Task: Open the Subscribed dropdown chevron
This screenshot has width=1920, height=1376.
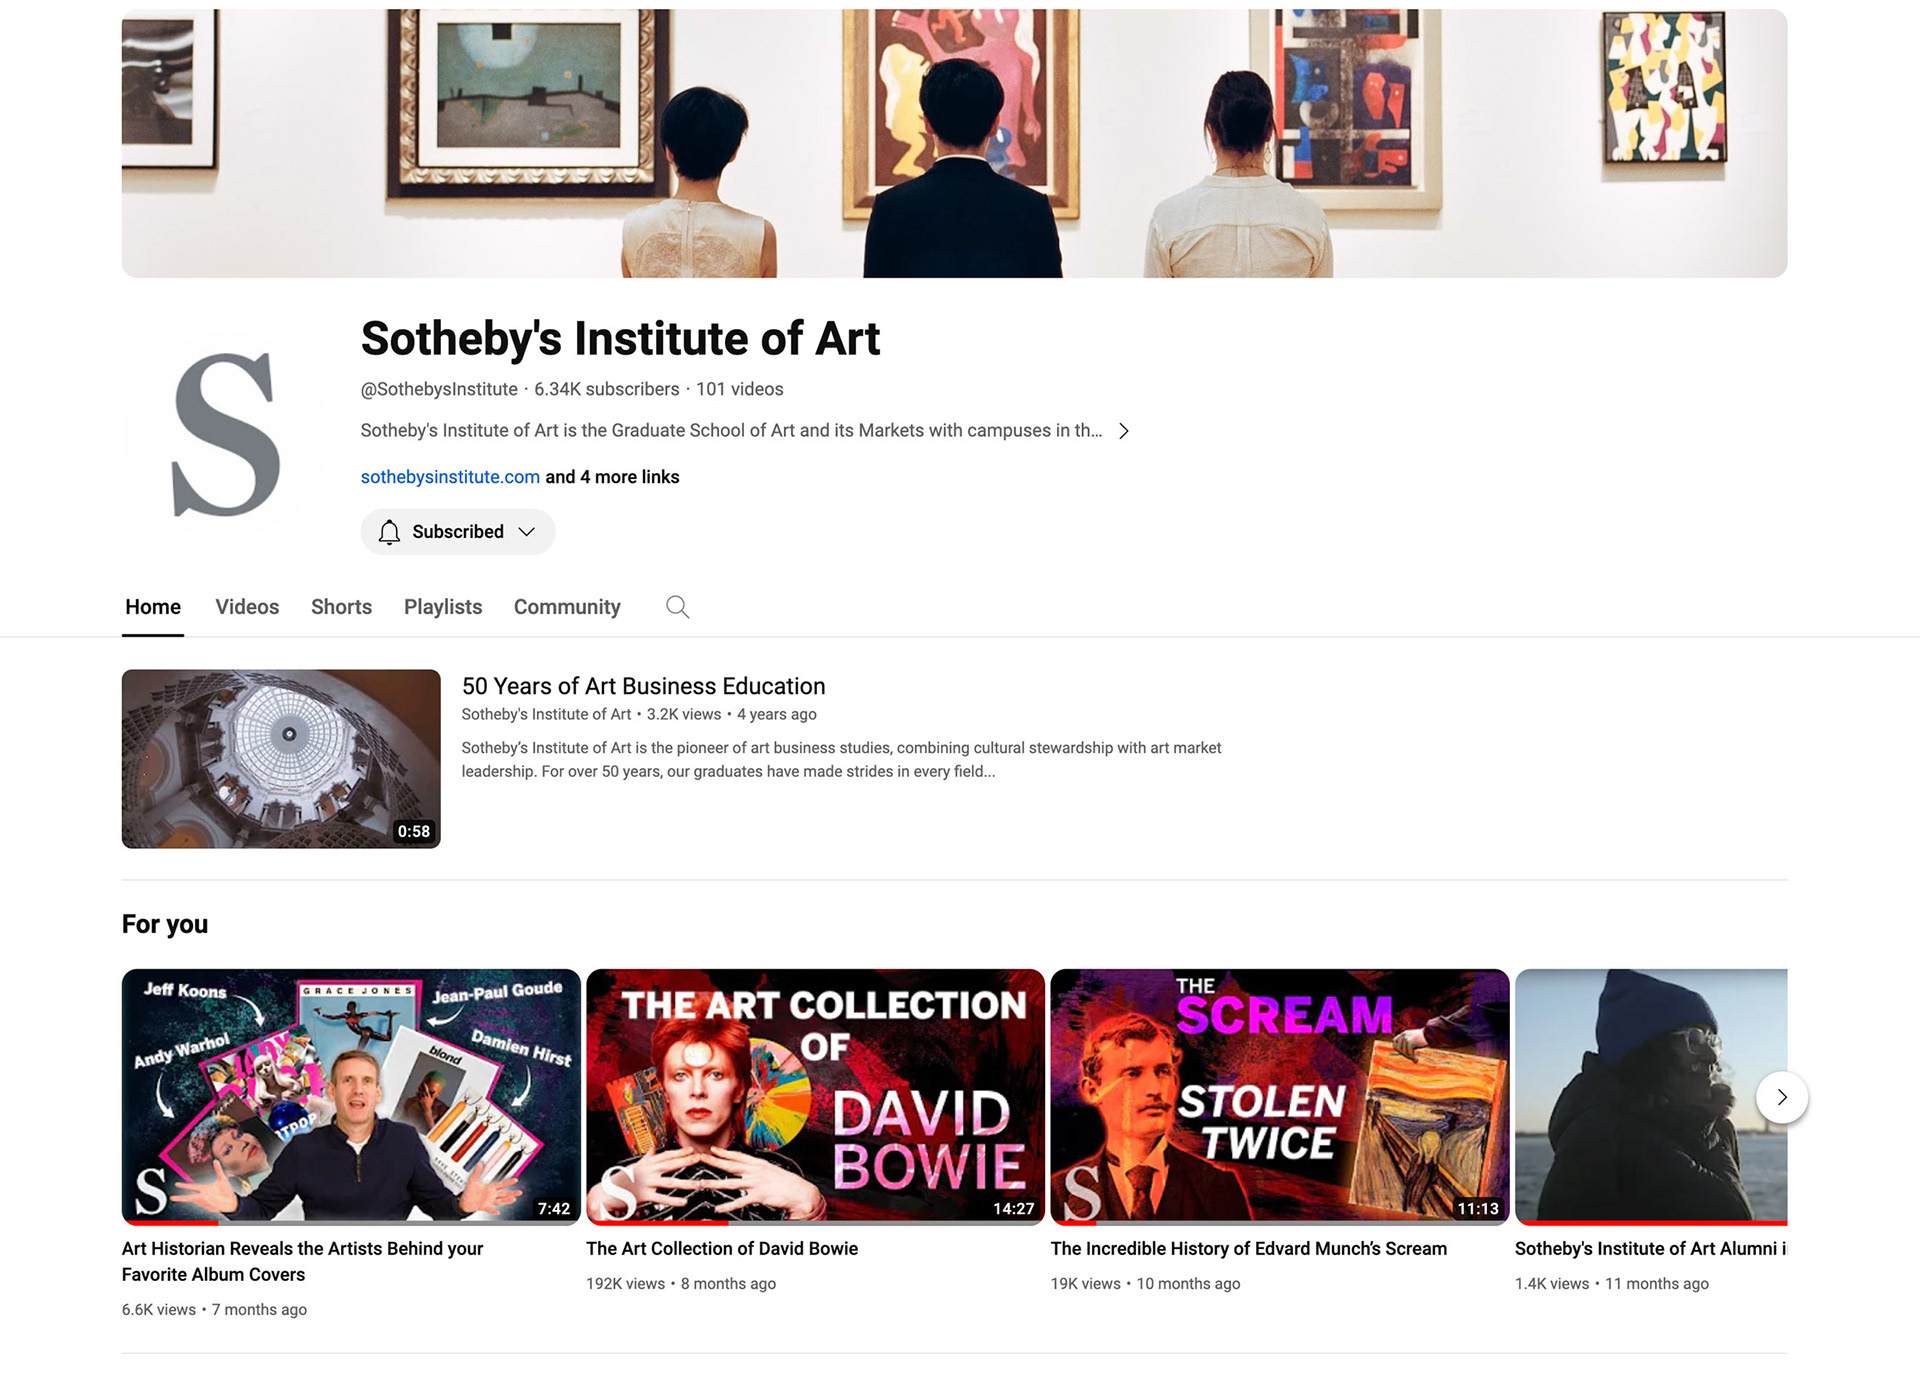Action: click(x=527, y=532)
